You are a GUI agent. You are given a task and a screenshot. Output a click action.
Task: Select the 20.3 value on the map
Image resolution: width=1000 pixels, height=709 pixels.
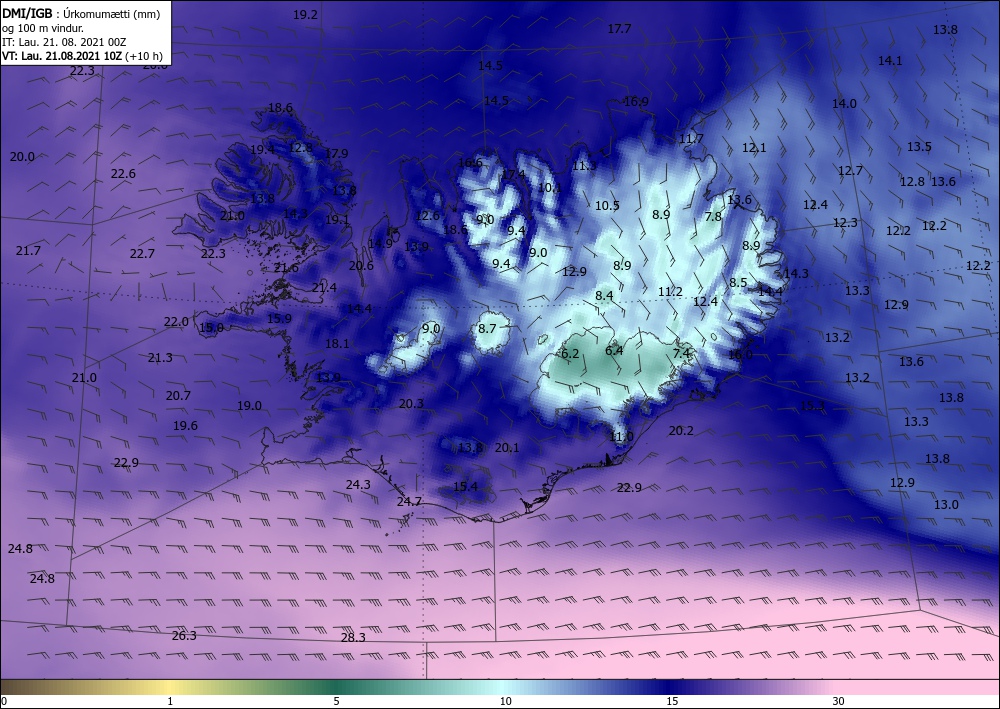tap(411, 403)
